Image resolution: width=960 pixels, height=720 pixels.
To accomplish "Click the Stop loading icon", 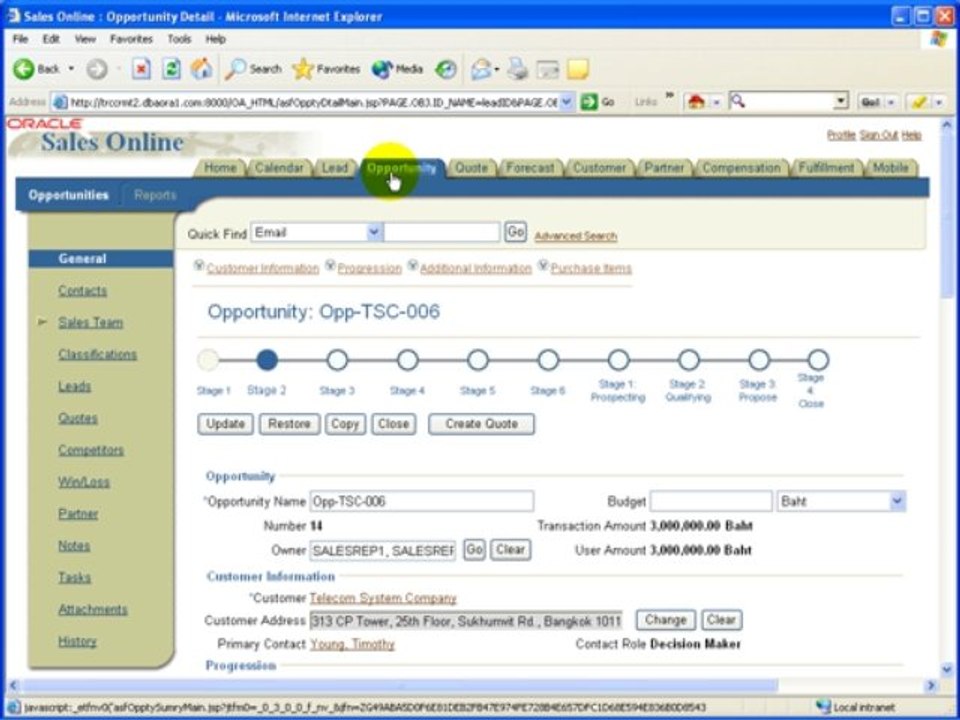I will point(141,69).
